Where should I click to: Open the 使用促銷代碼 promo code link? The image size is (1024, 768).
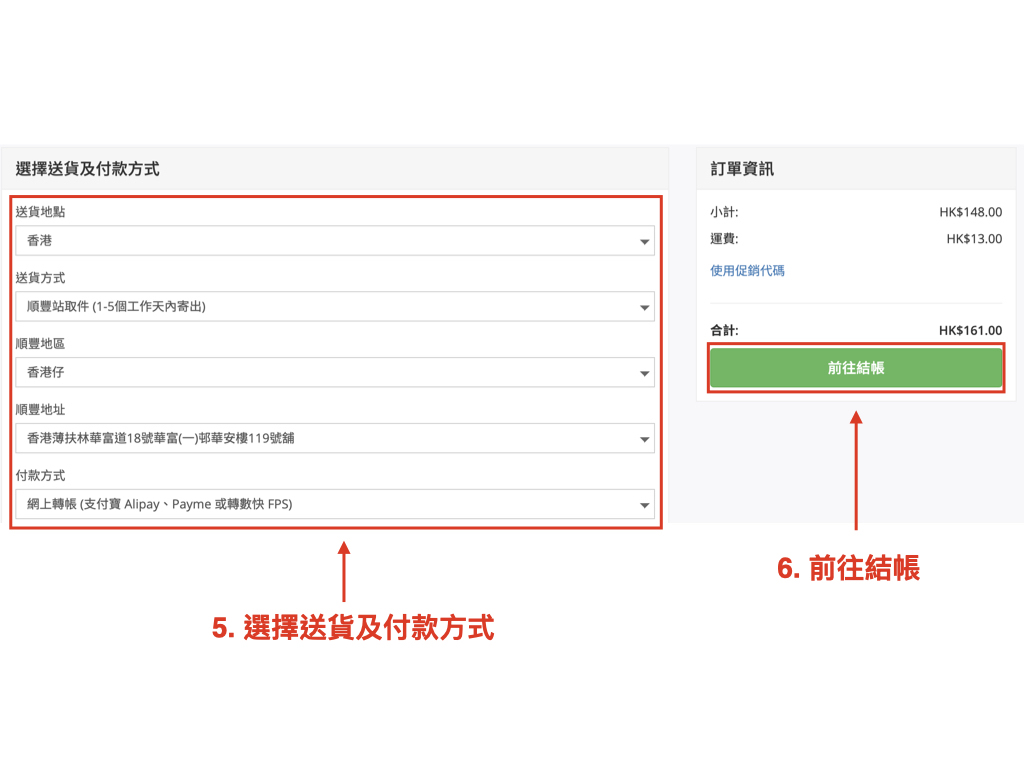747,271
